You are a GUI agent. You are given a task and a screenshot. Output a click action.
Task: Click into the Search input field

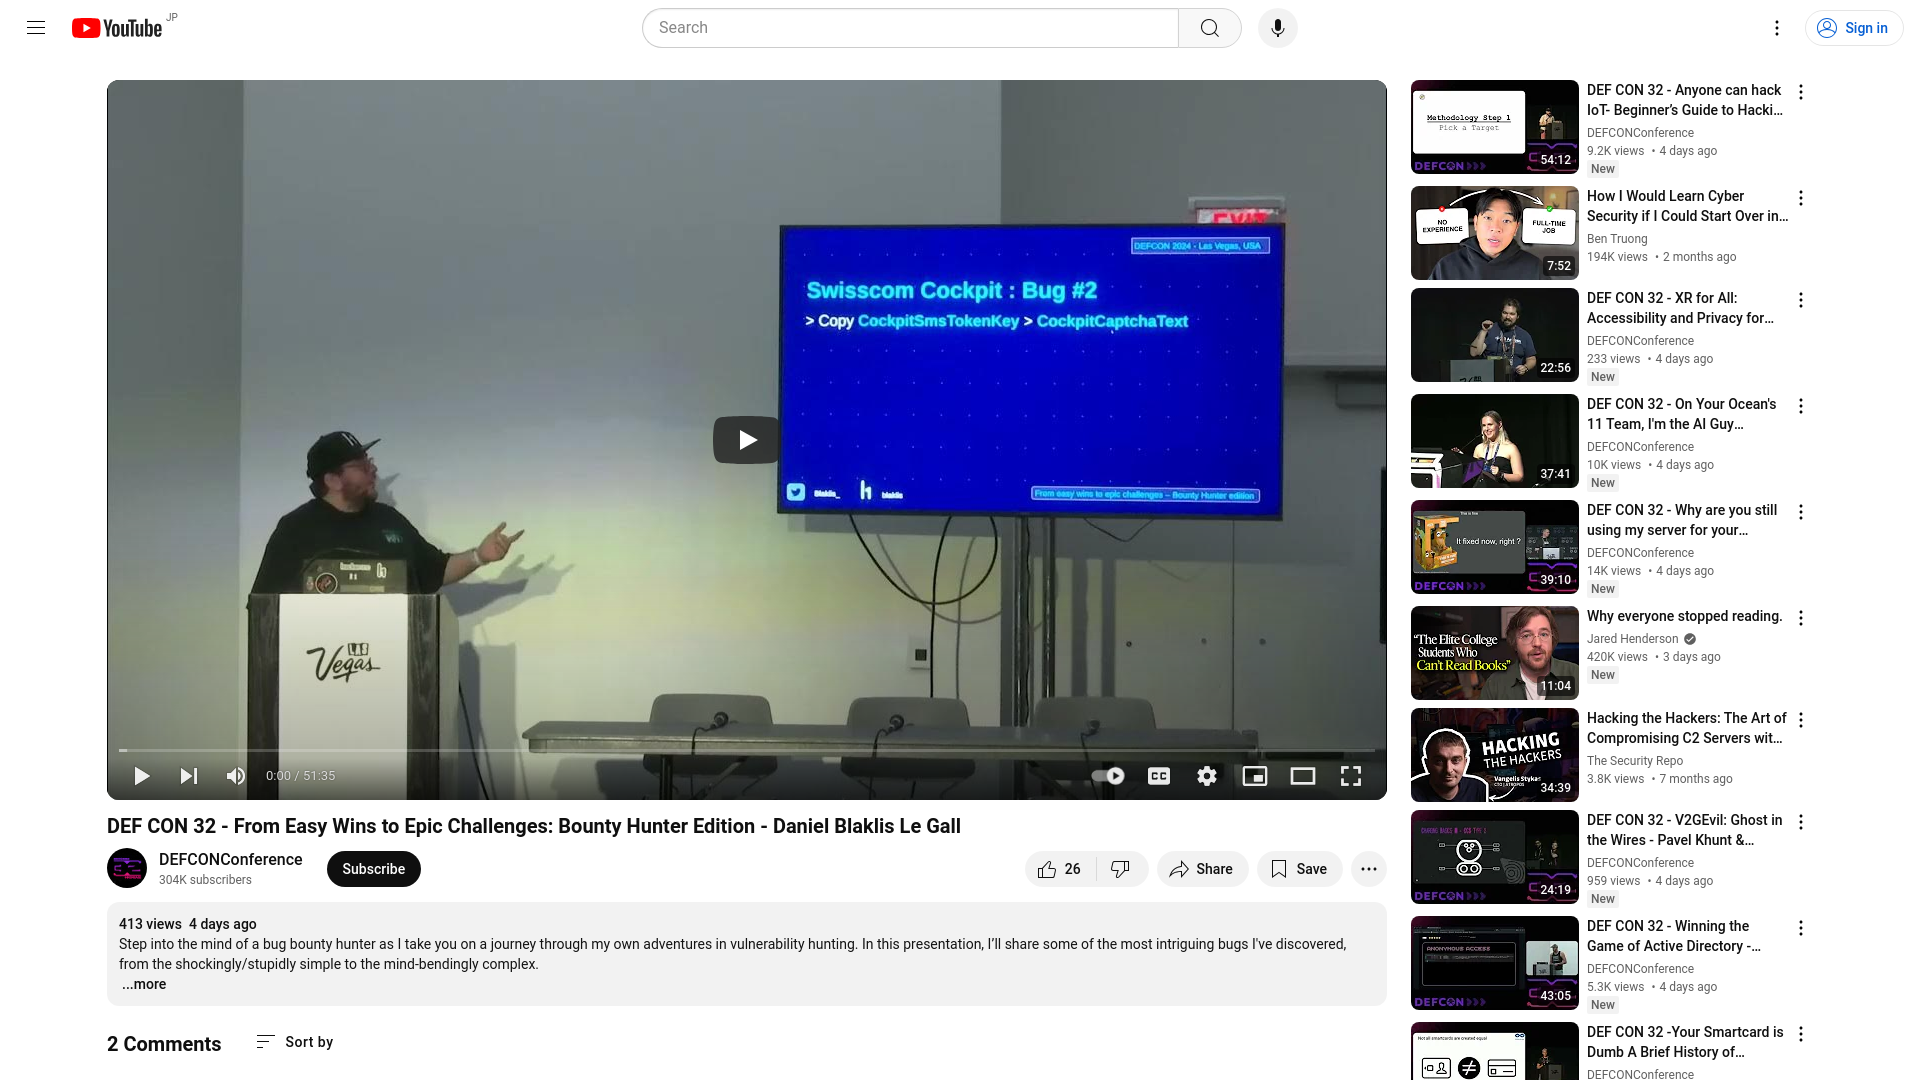pos(910,28)
